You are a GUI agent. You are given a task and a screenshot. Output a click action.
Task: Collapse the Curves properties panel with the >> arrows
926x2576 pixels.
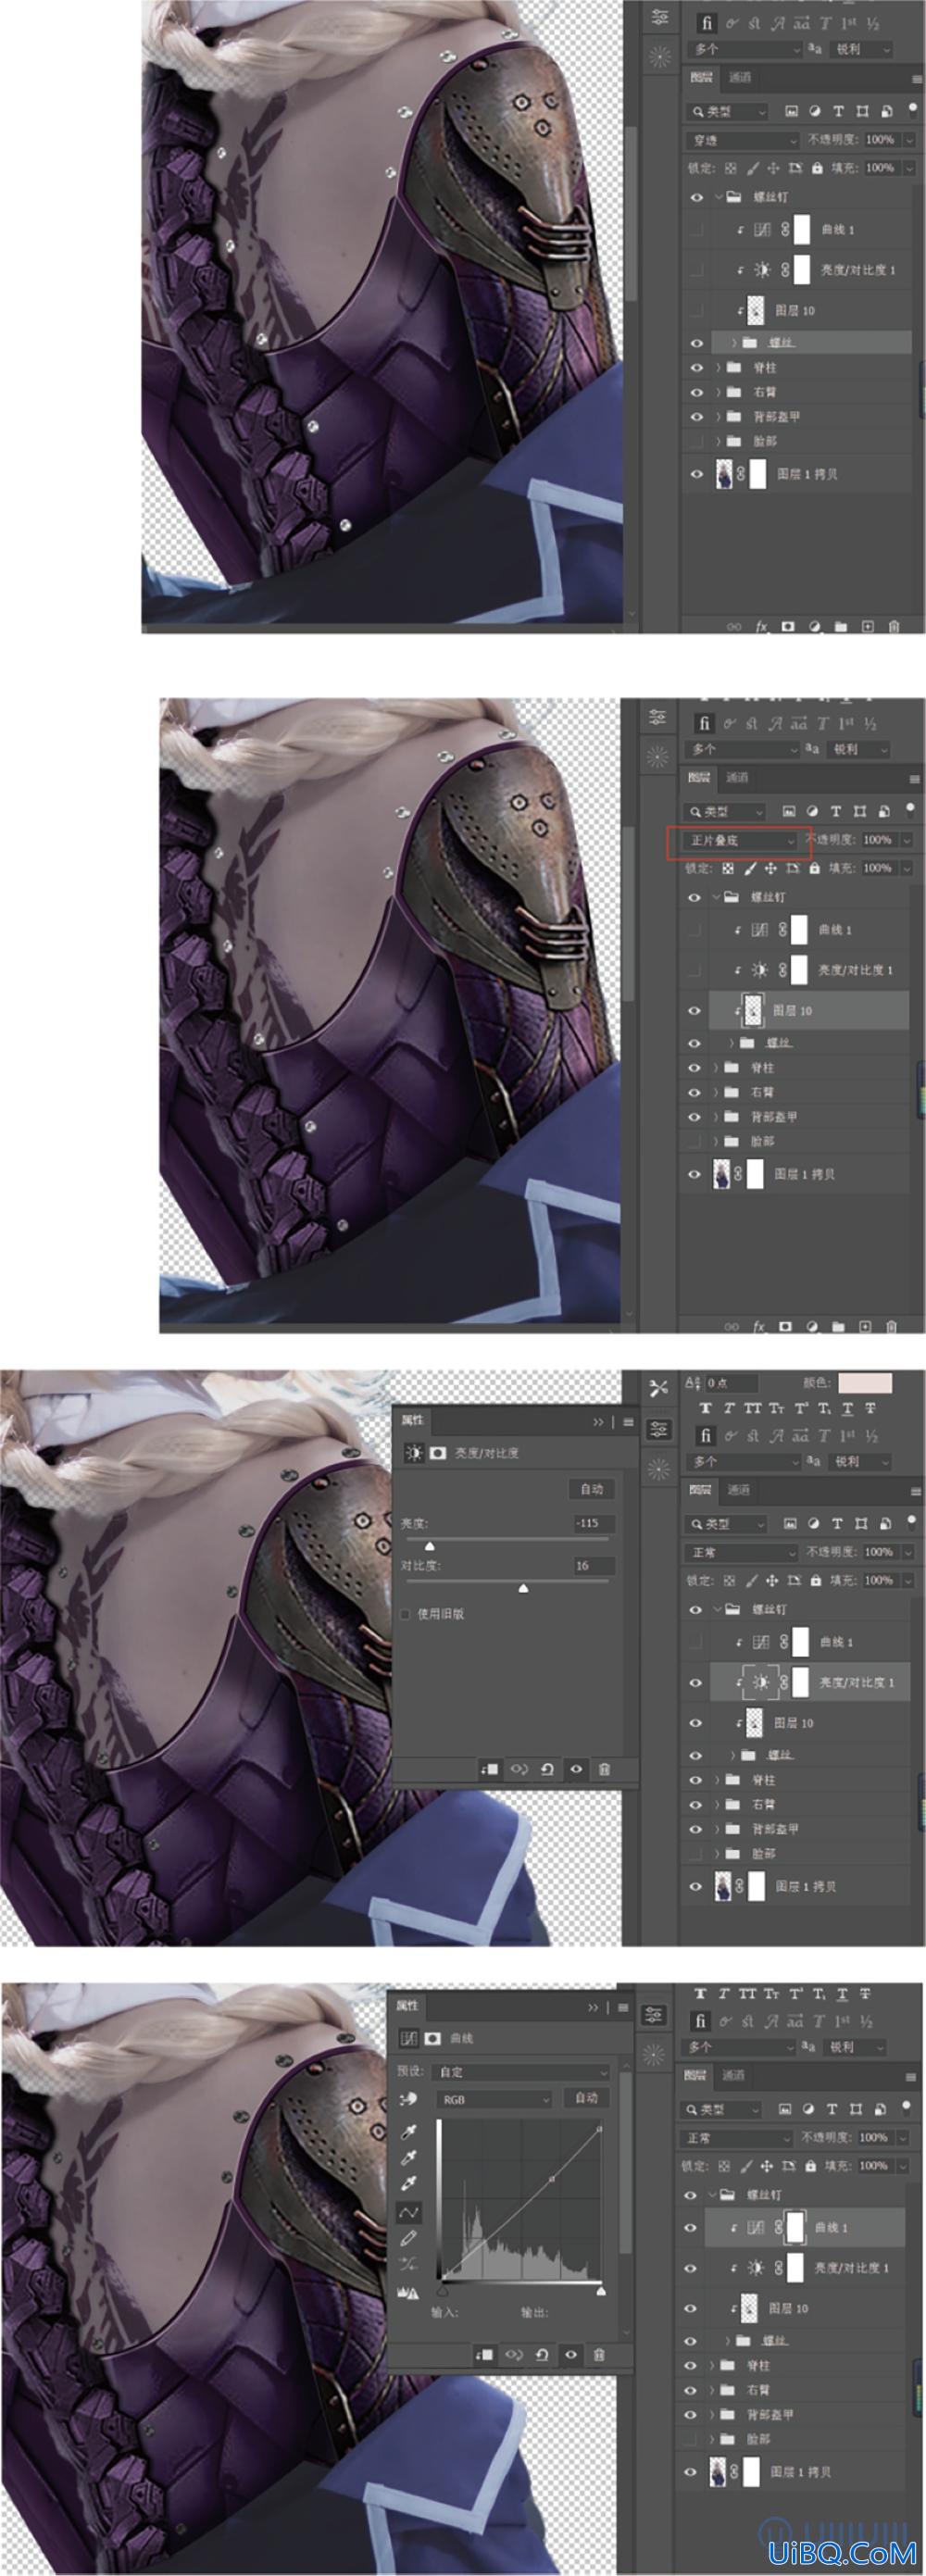(x=593, y=2007)
